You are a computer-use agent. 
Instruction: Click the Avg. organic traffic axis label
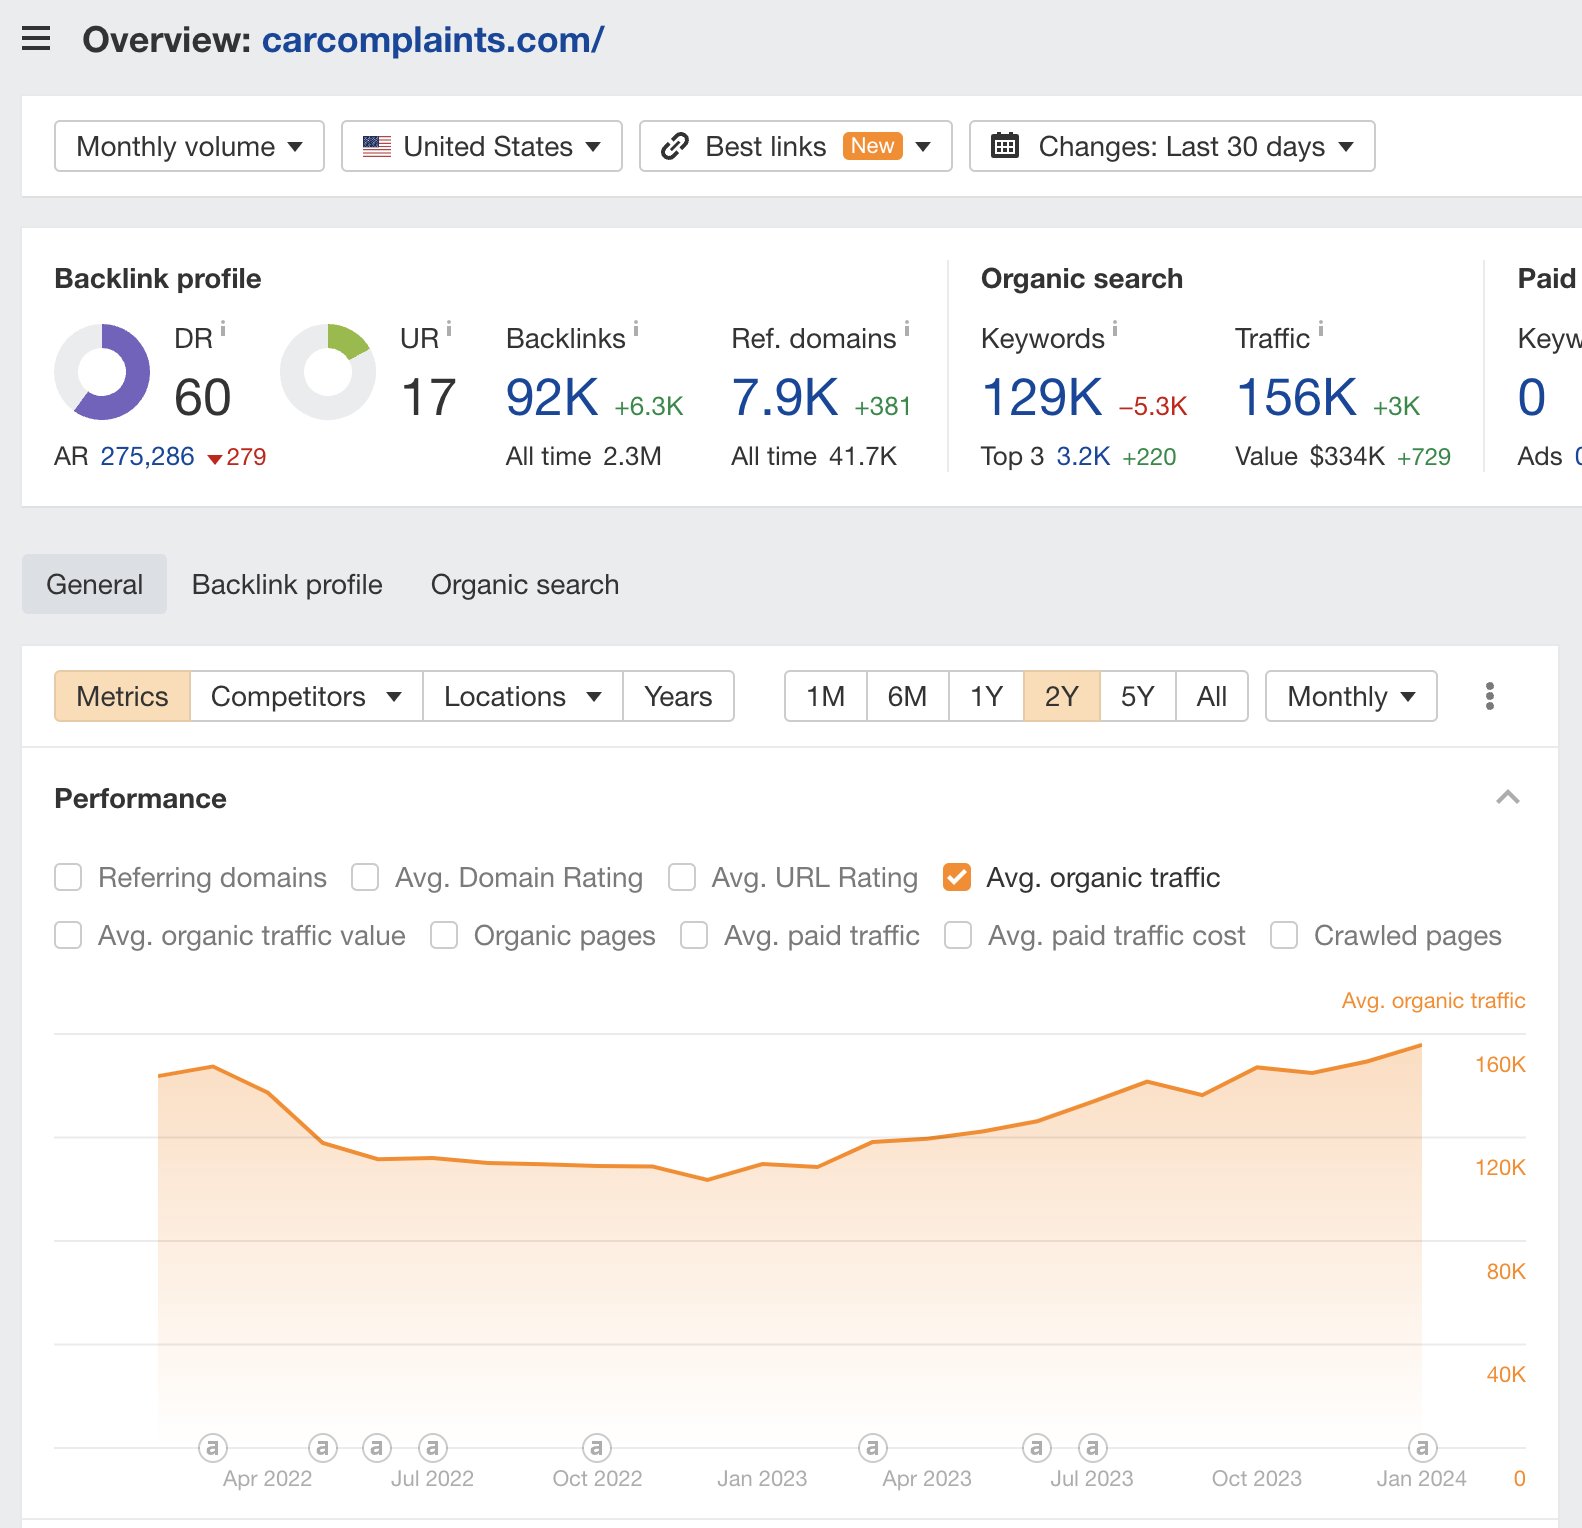1433,1000
